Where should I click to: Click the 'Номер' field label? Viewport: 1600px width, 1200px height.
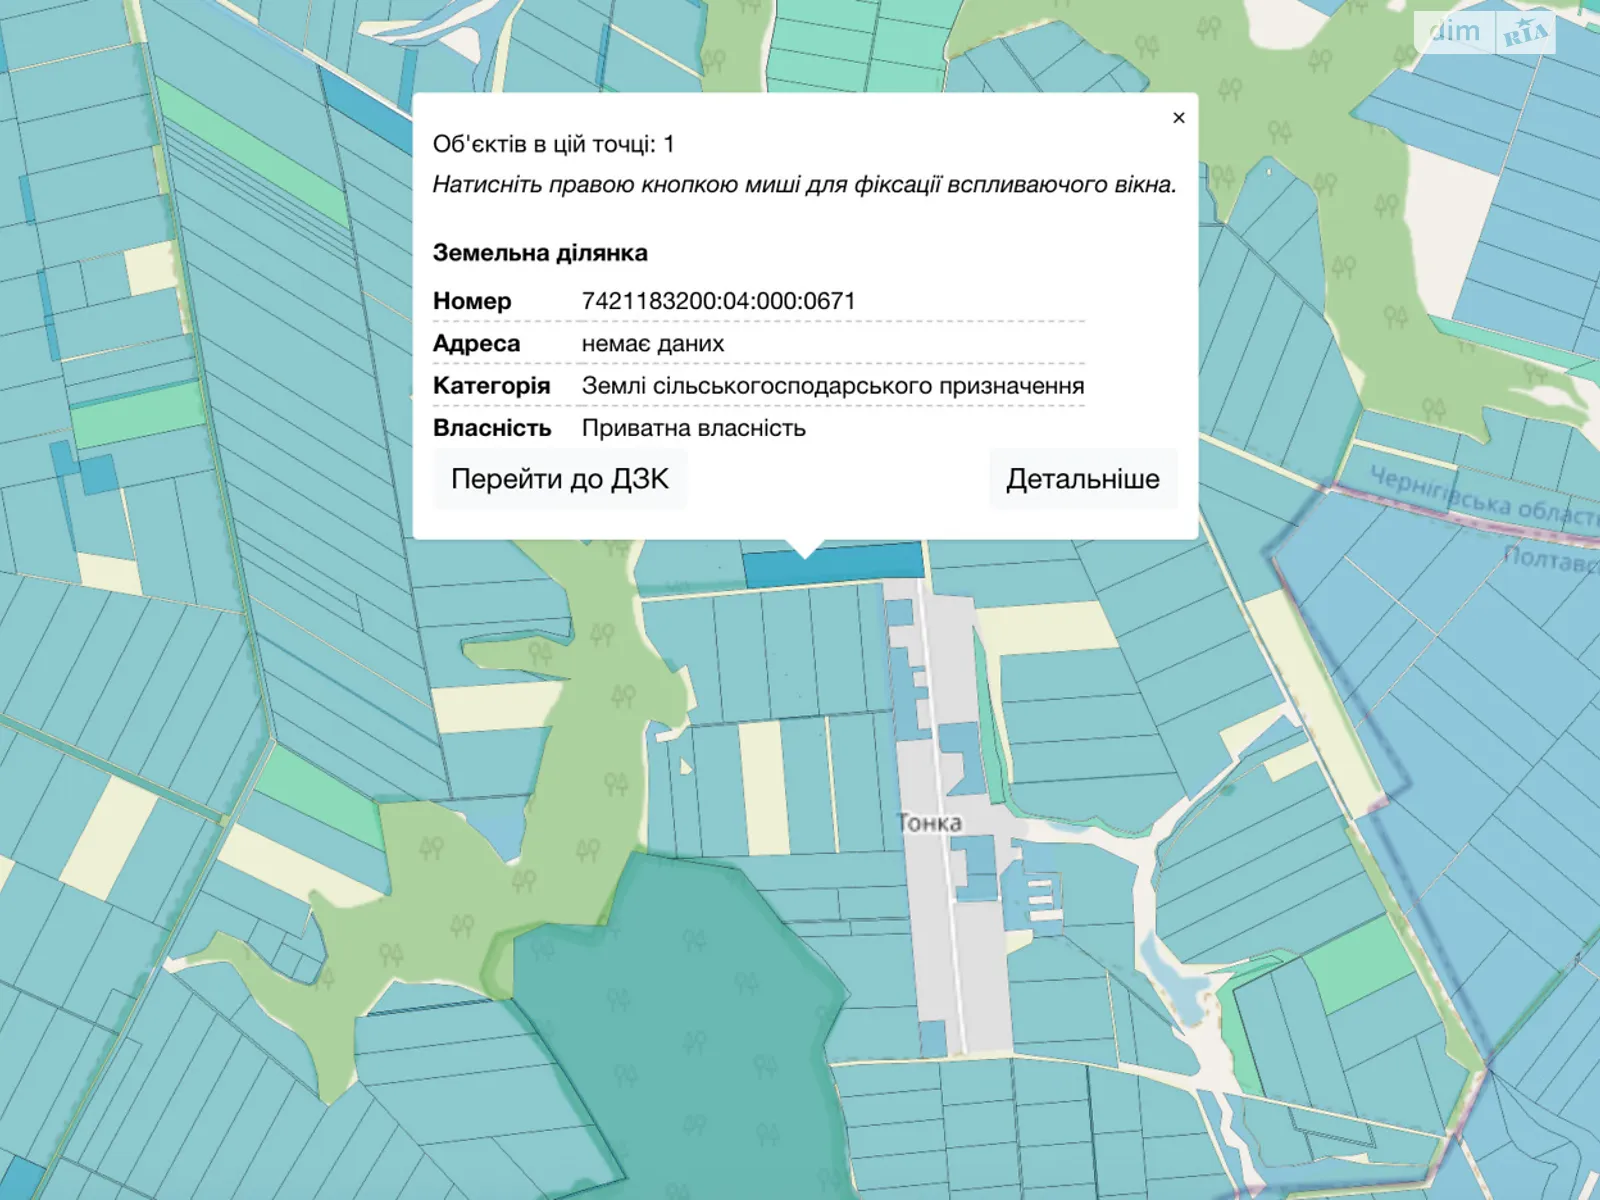tap(472, 301)
